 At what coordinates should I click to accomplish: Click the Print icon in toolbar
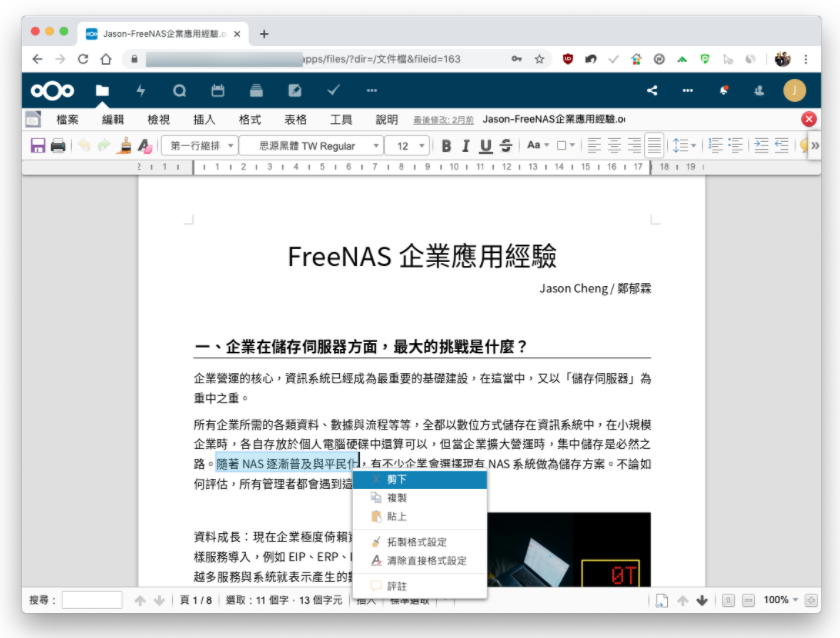pyautogui.click(x=58, y=145)
